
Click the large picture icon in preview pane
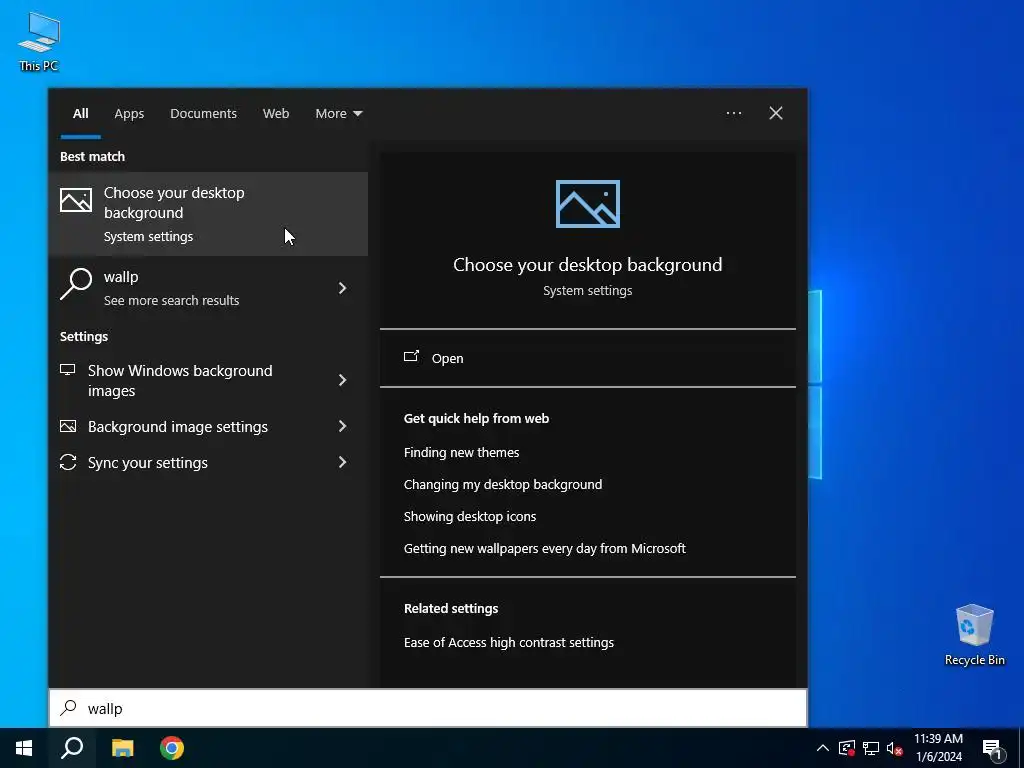tap(588, 204)
